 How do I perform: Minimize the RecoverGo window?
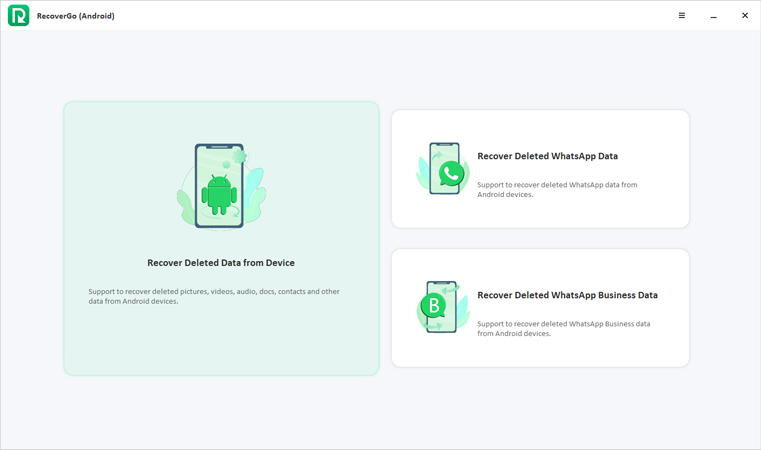[713, 17]
